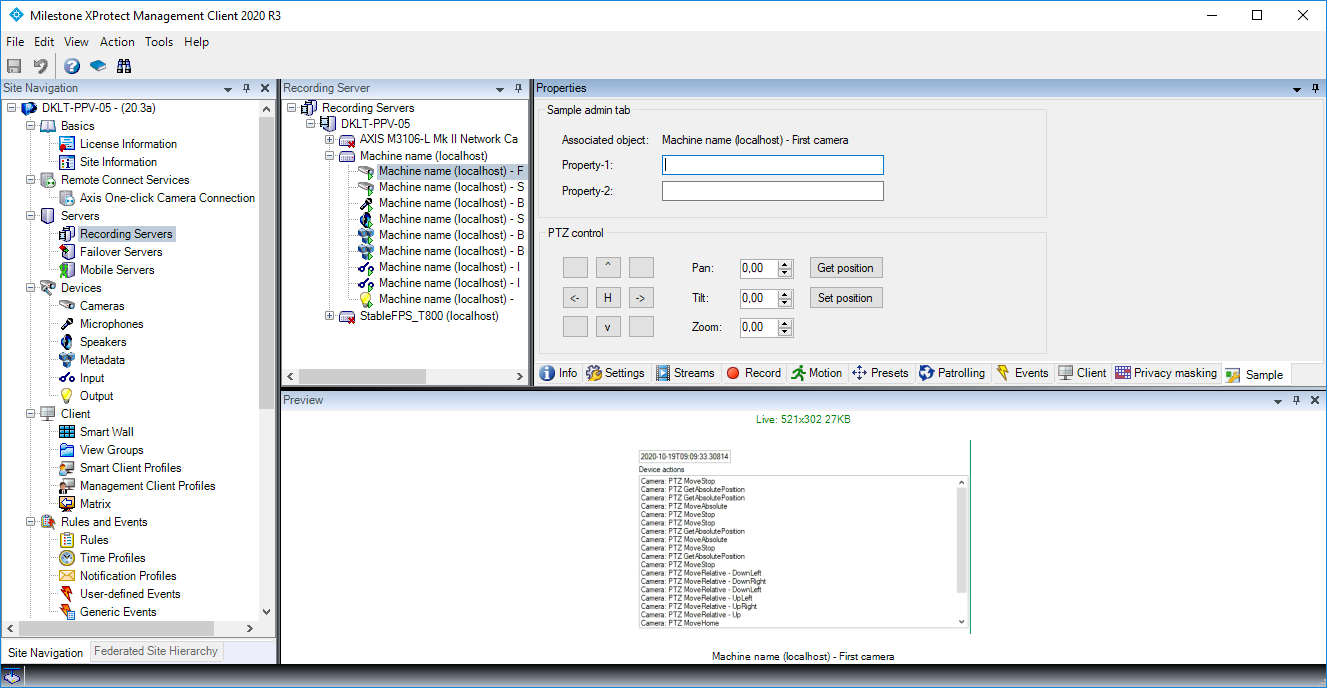
Task: Switch to the Streams tab
Action: [x=685, y=373]
